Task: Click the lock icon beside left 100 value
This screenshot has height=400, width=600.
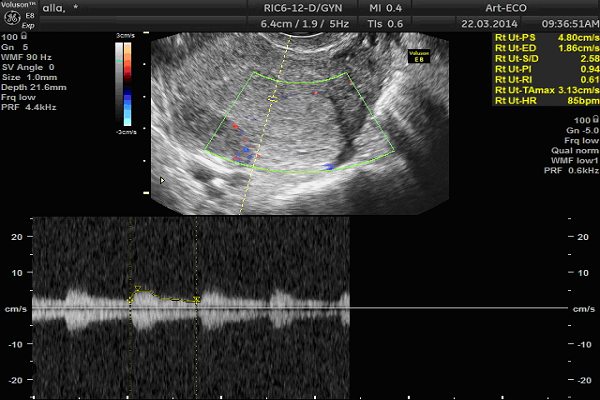Action: coord(24,36)
